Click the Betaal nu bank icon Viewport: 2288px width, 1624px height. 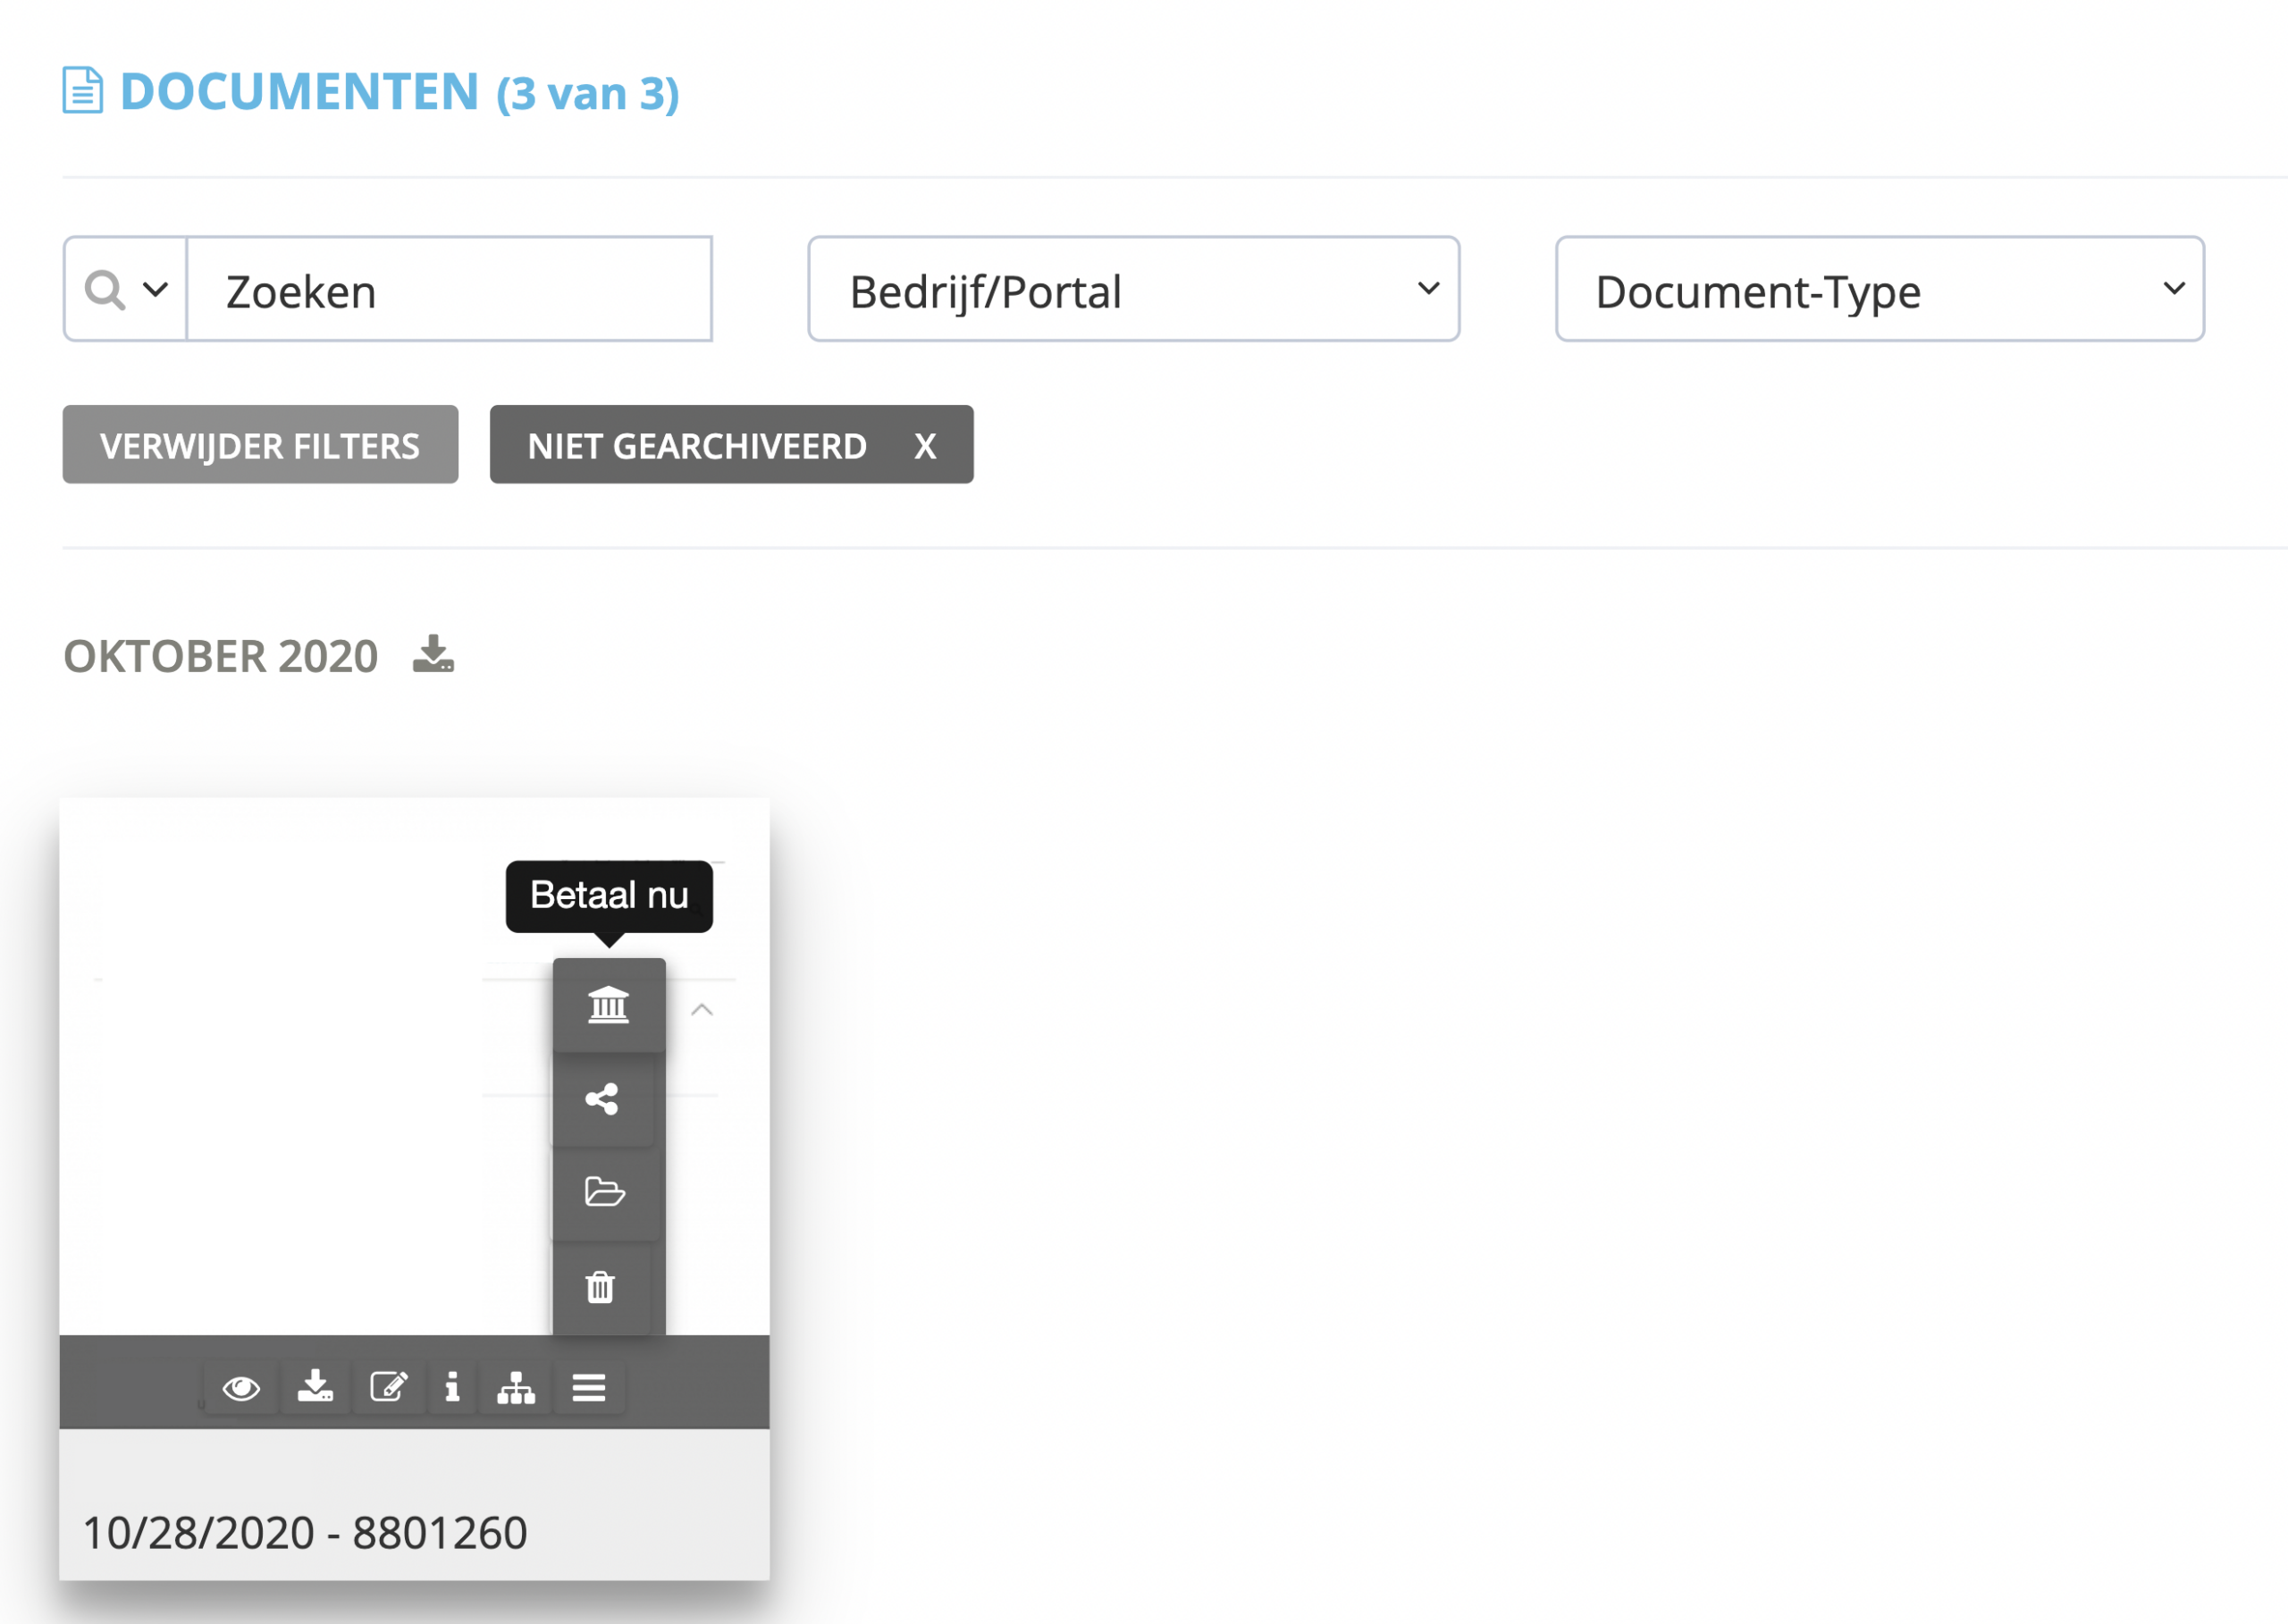click(608, 1005)
